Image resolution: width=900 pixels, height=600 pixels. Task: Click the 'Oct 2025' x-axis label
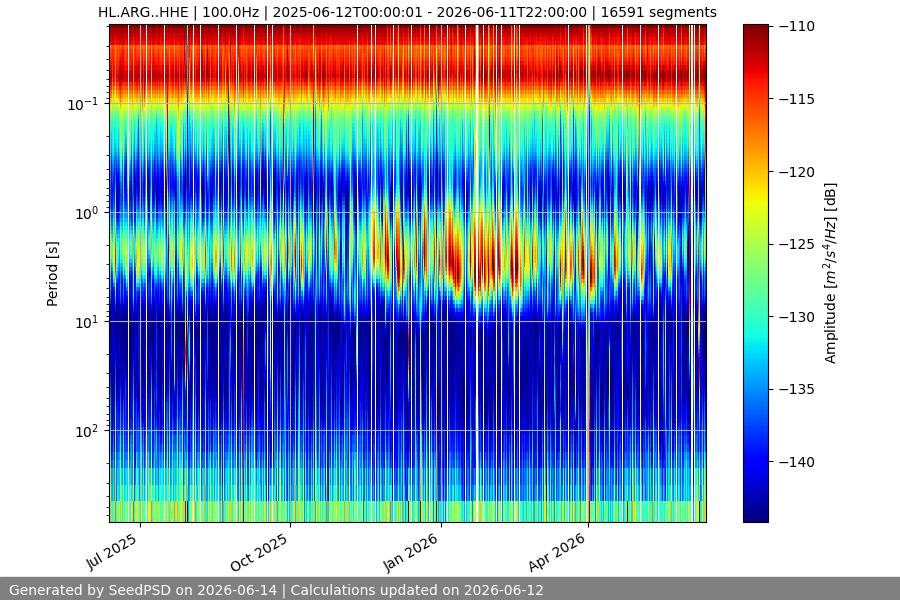click(259, 552)
